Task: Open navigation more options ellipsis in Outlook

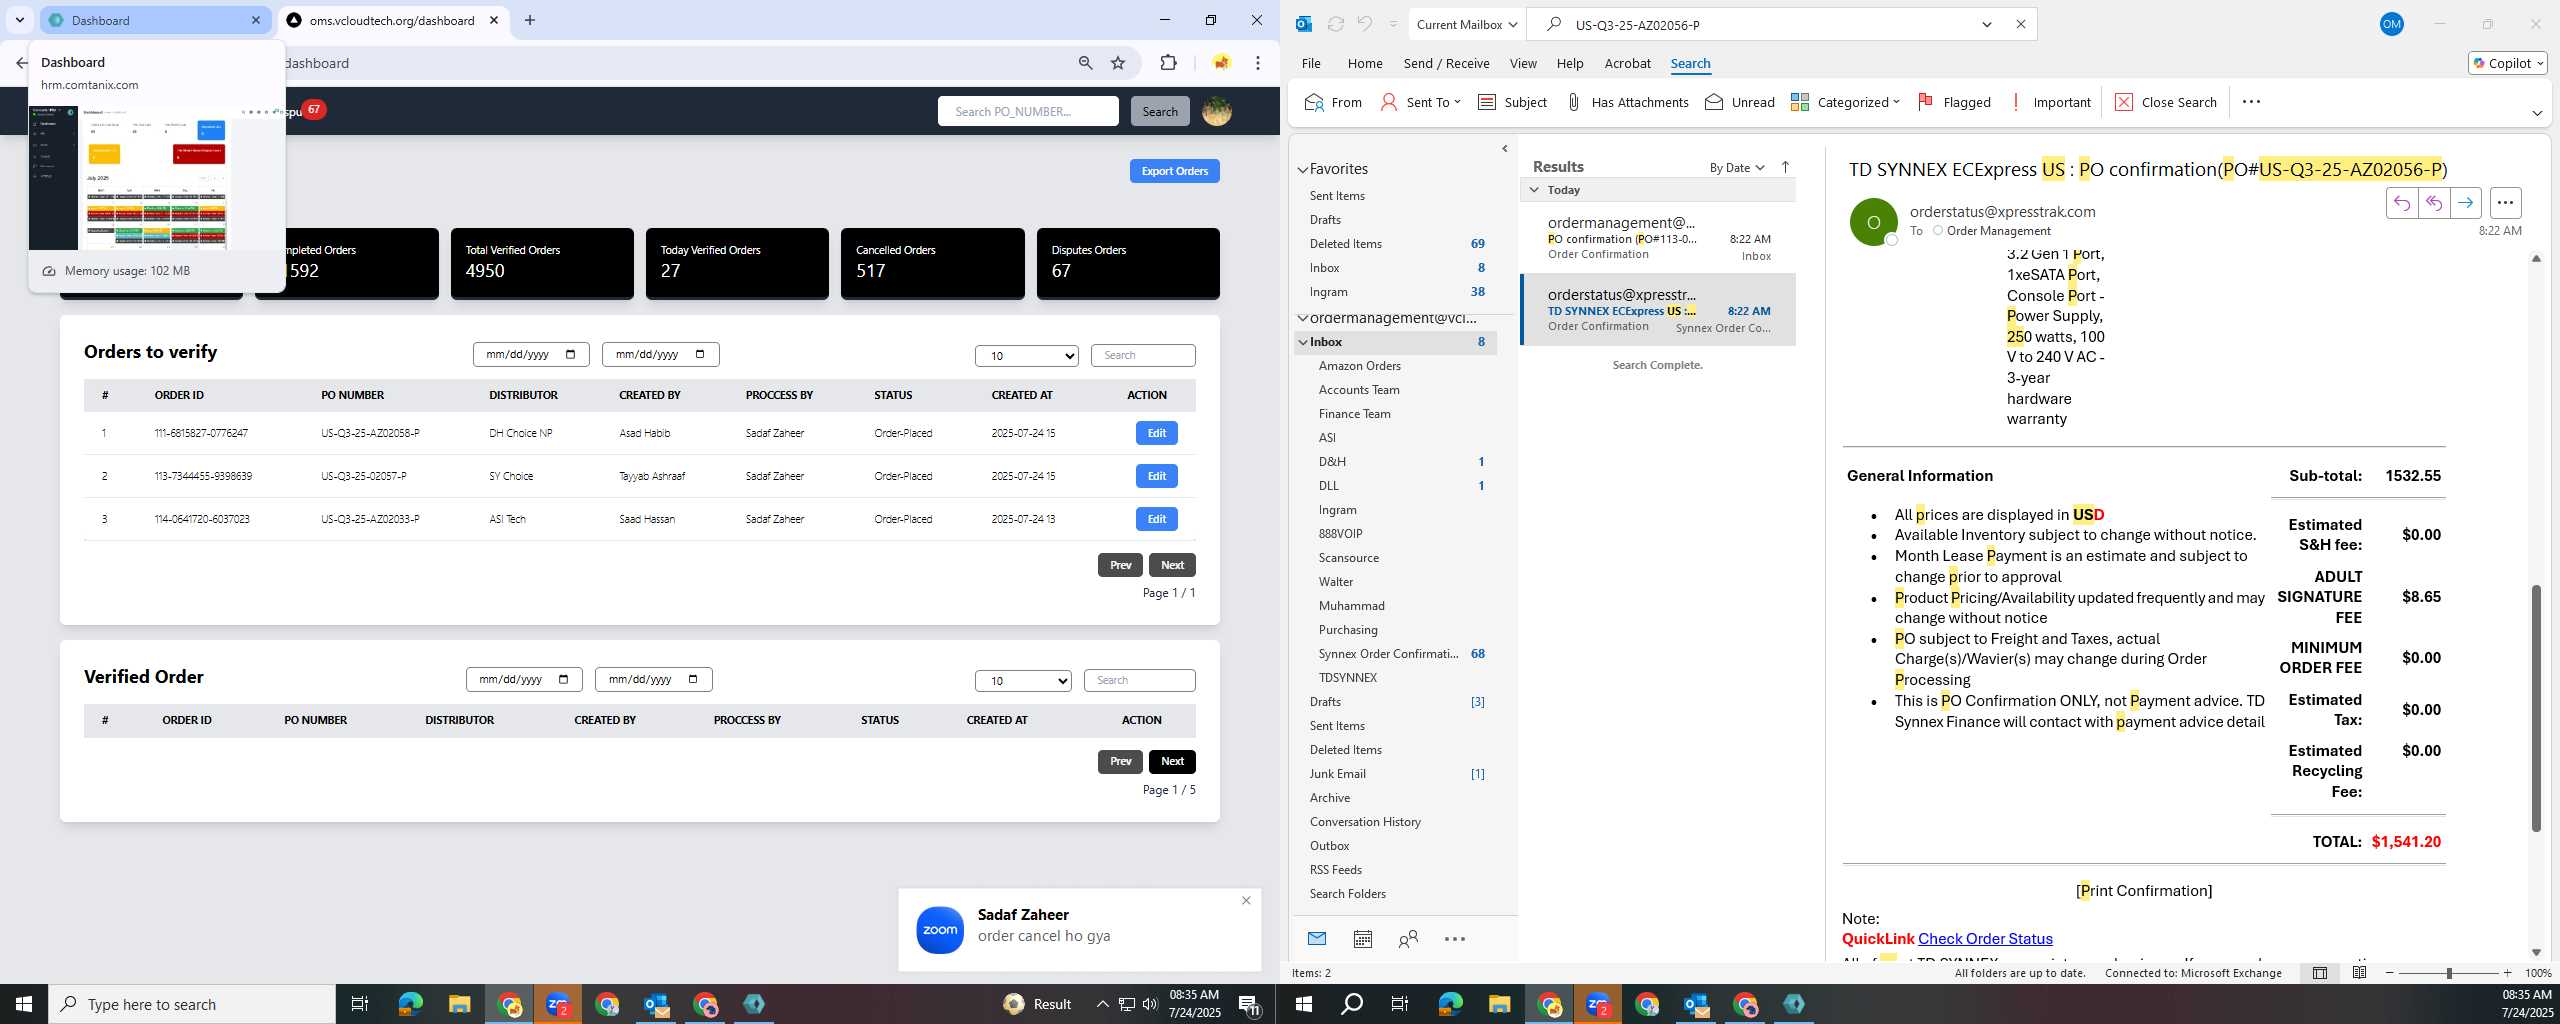Action: tap(1455, 939)
